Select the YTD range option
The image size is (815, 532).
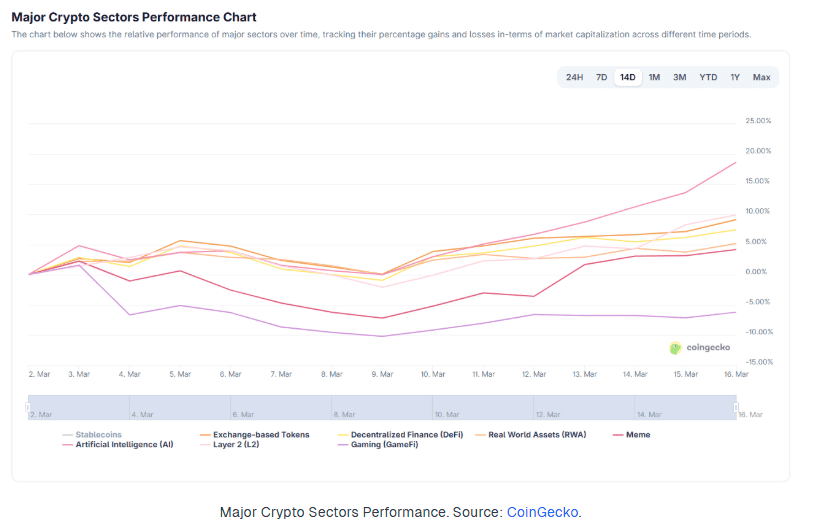708,77
